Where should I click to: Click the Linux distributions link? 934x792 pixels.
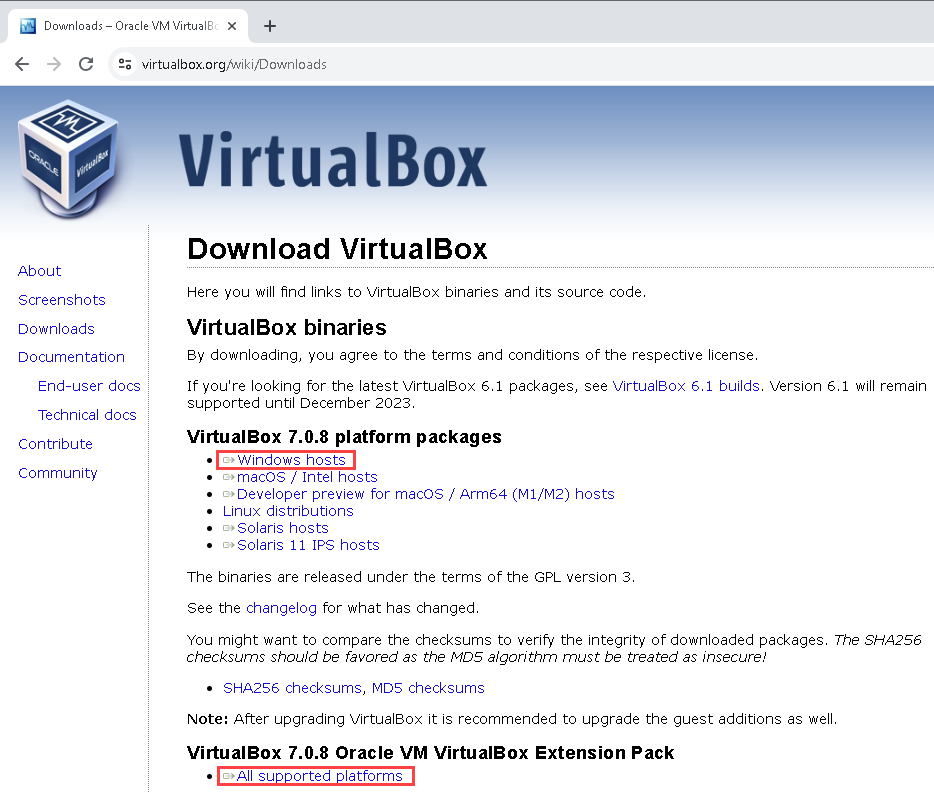click(x=288, y=511)
